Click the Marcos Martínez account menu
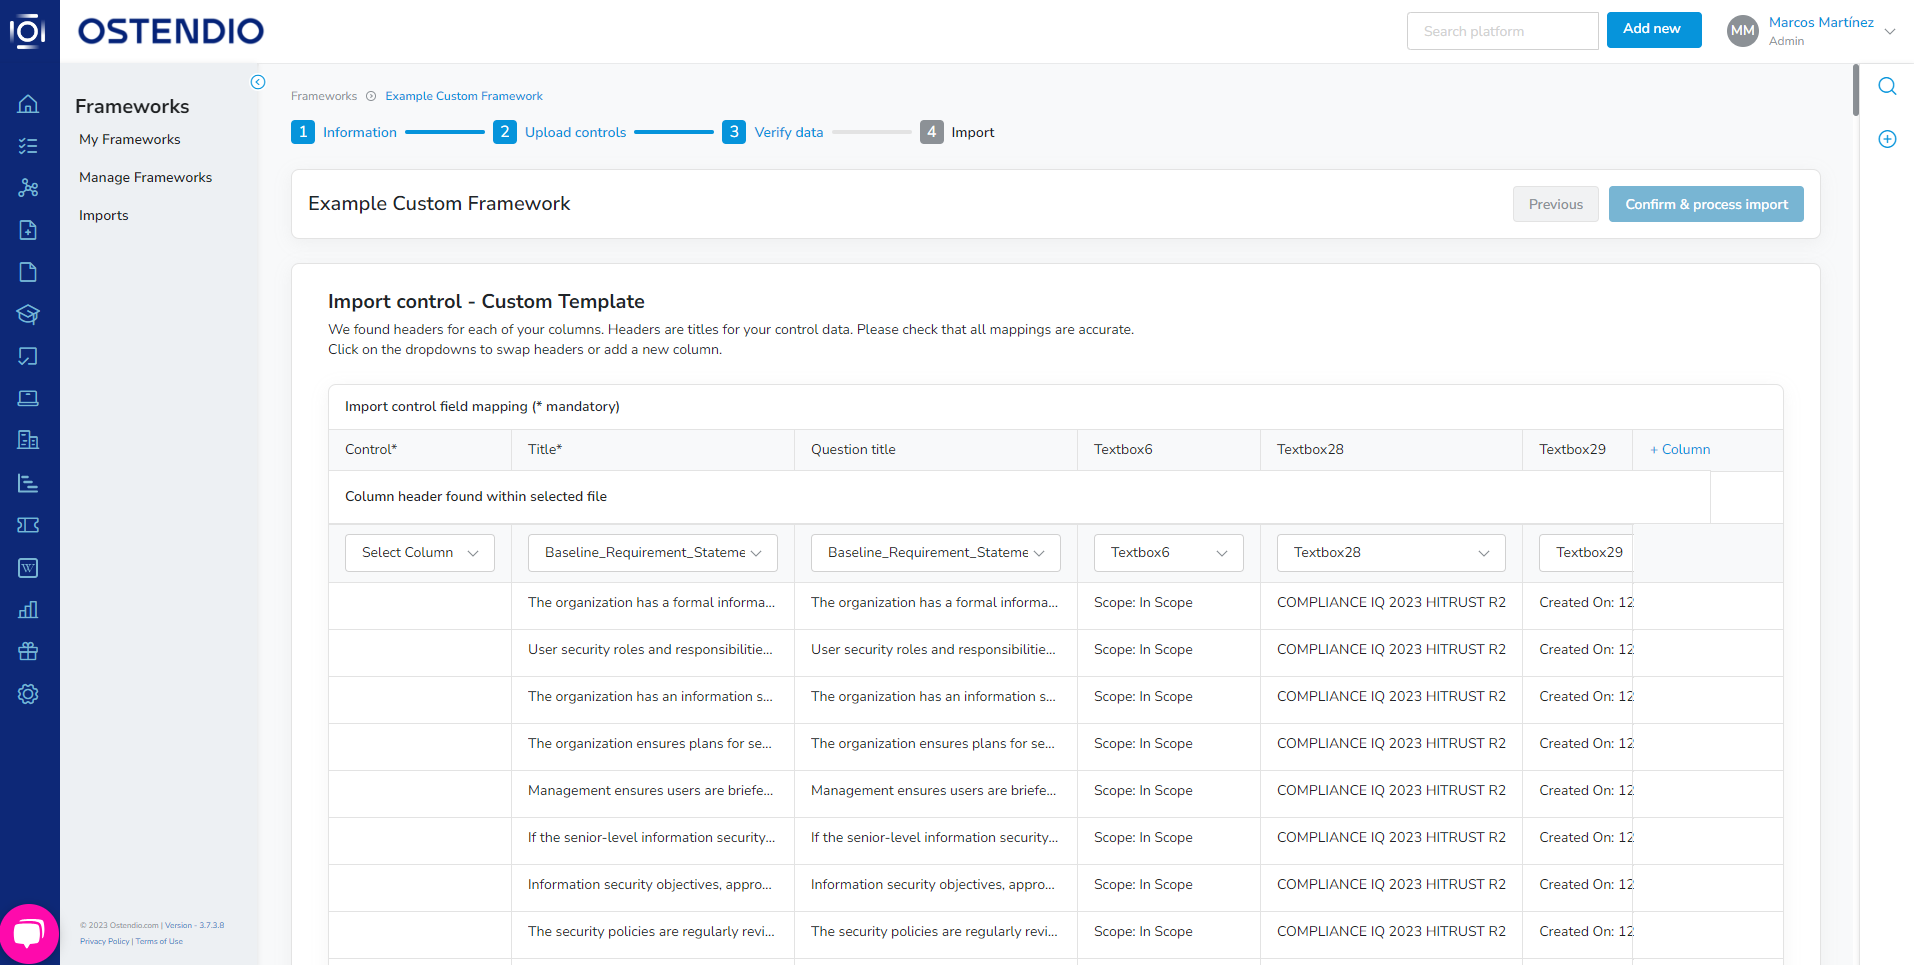The image size is (1914, 965). pos(1822,30)
